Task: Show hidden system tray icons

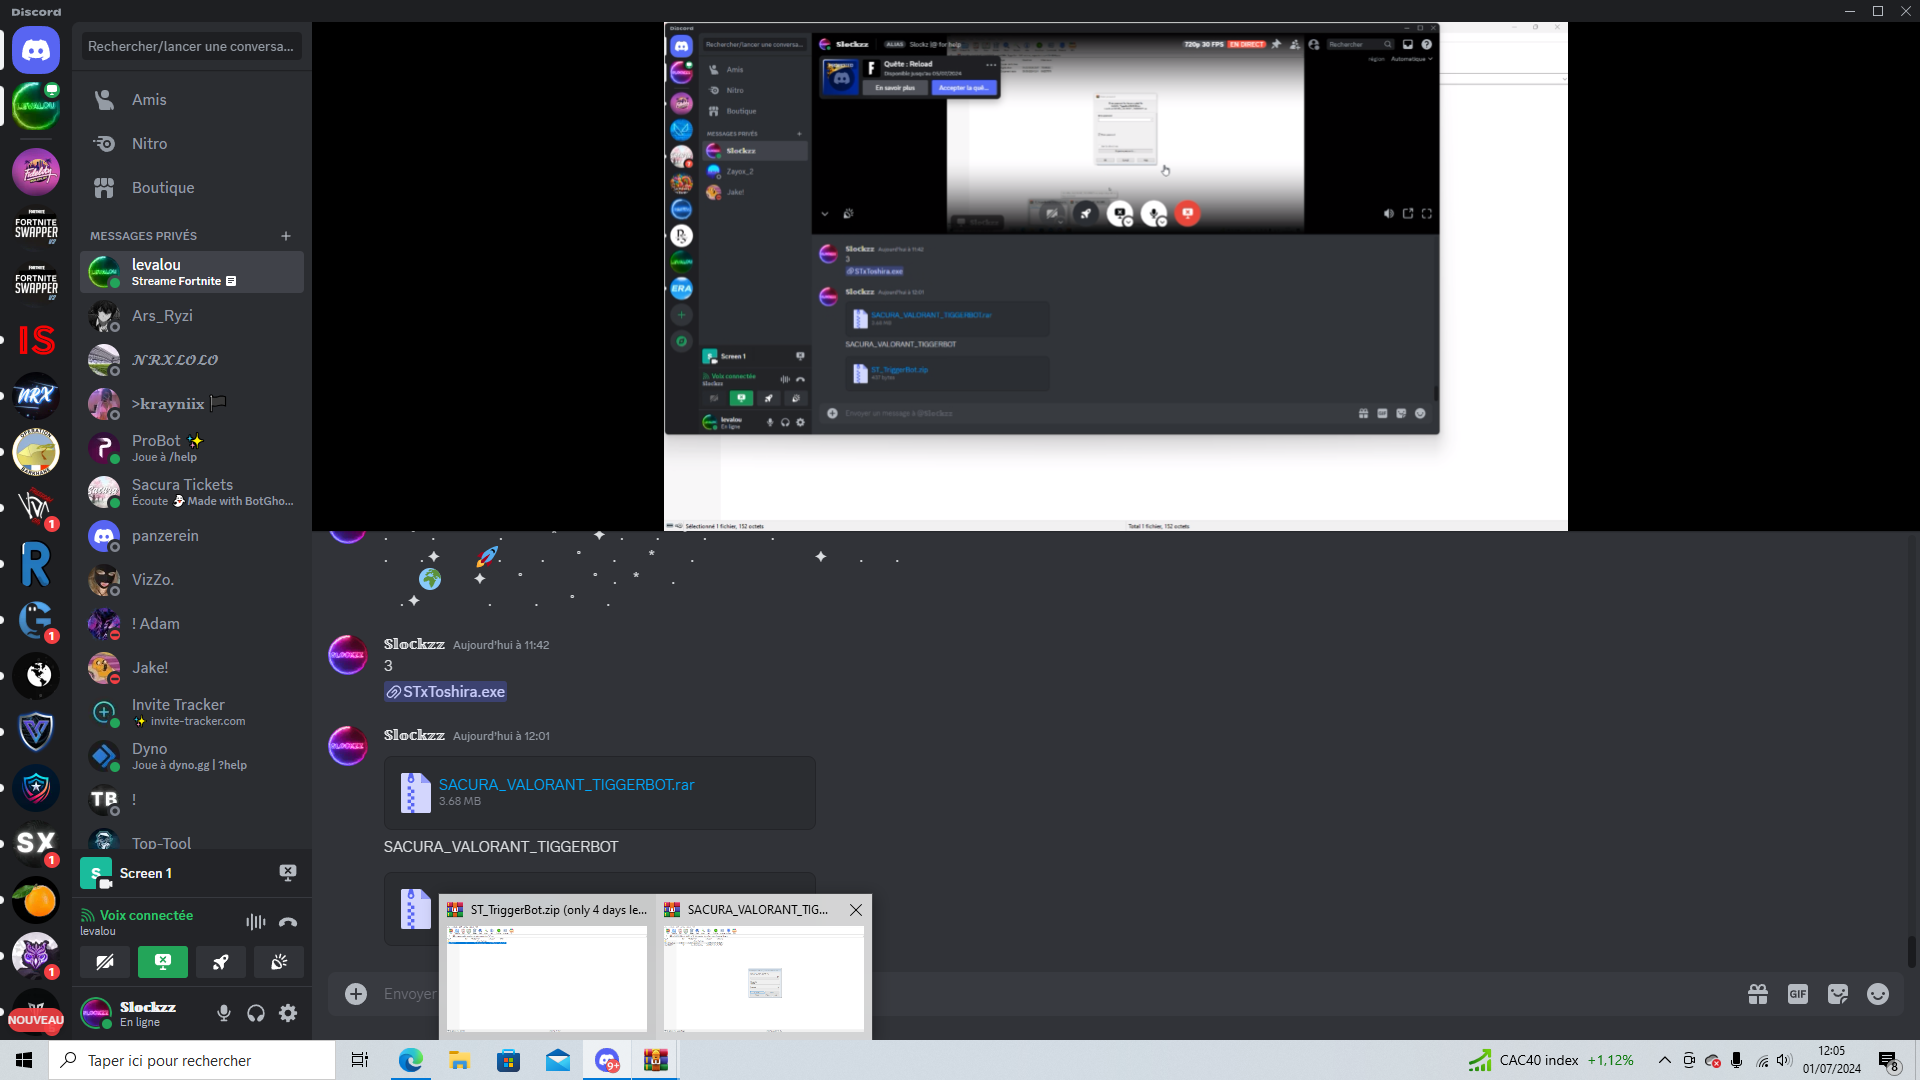Action: click(x=1664, y=1060)
